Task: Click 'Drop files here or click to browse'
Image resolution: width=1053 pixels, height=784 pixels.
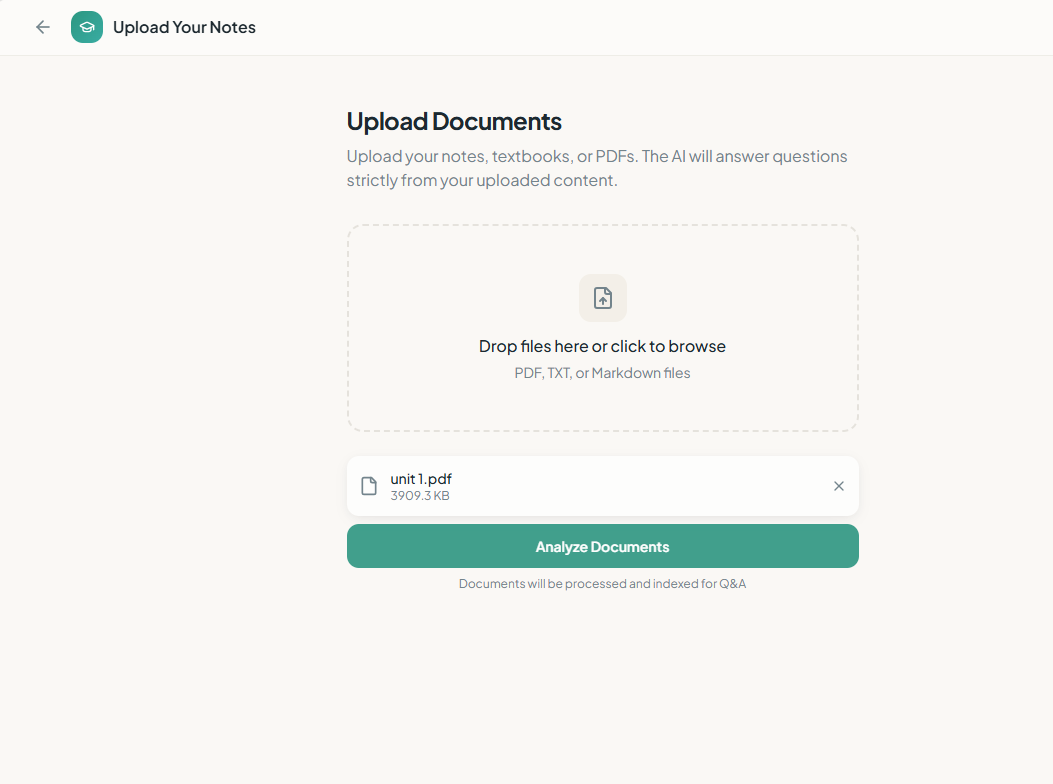Action: click(x=602, y=346)
